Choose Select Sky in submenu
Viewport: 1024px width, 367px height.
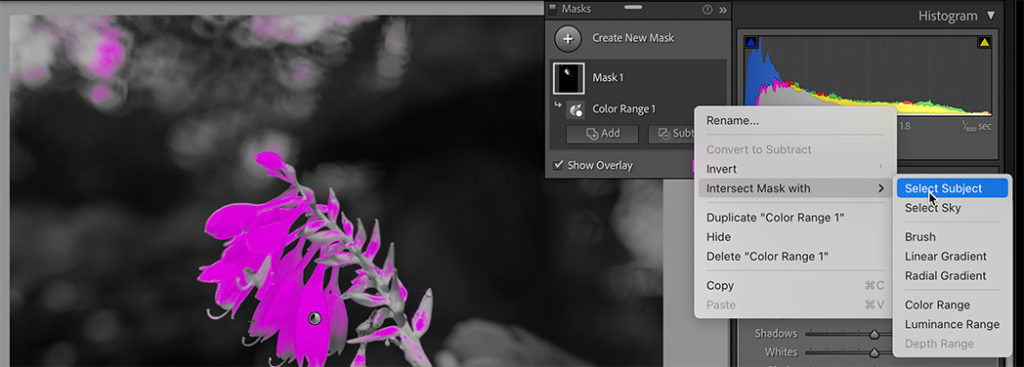[933, 208]
